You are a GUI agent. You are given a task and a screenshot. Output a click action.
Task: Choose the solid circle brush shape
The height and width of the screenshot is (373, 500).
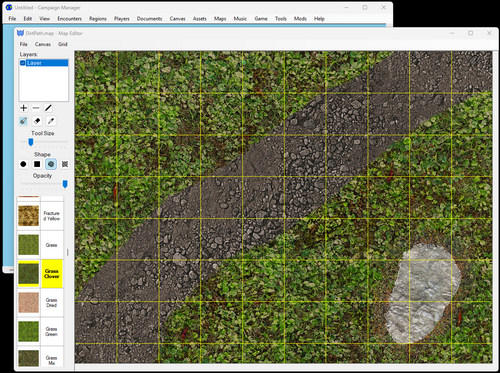tap(23, 164)
